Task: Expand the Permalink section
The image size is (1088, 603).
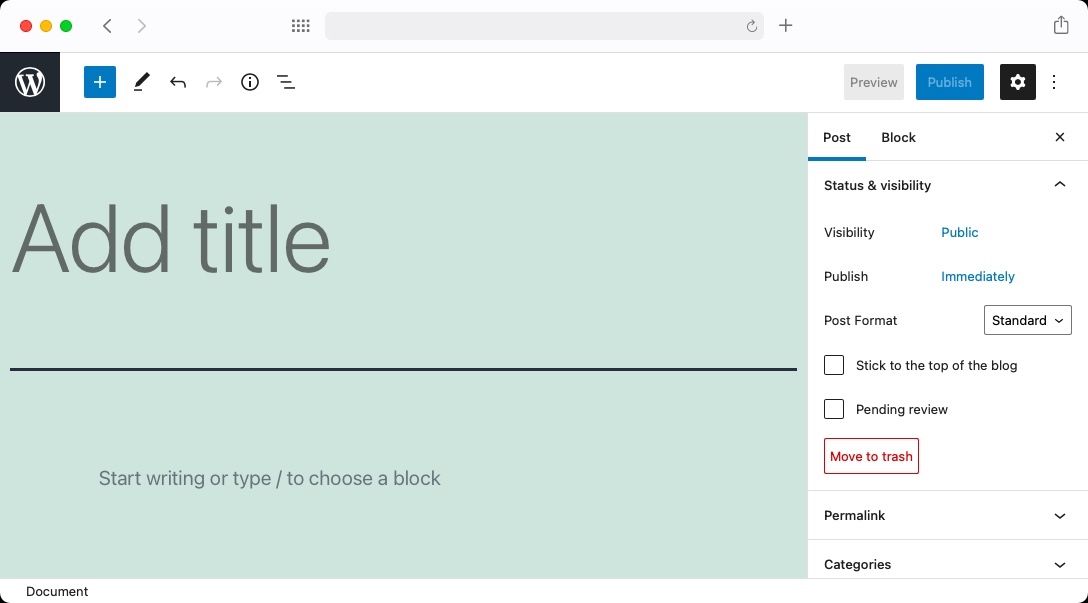Action: click(x=946, y=515)
